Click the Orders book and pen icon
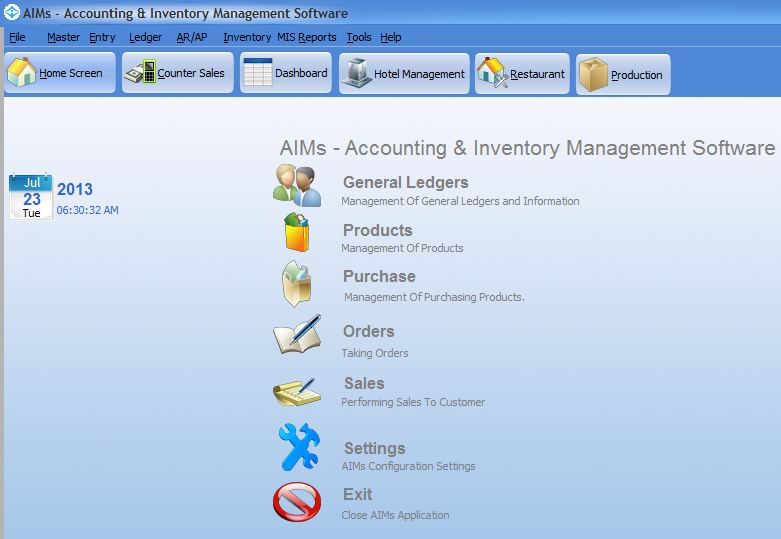 pos(297,334)
